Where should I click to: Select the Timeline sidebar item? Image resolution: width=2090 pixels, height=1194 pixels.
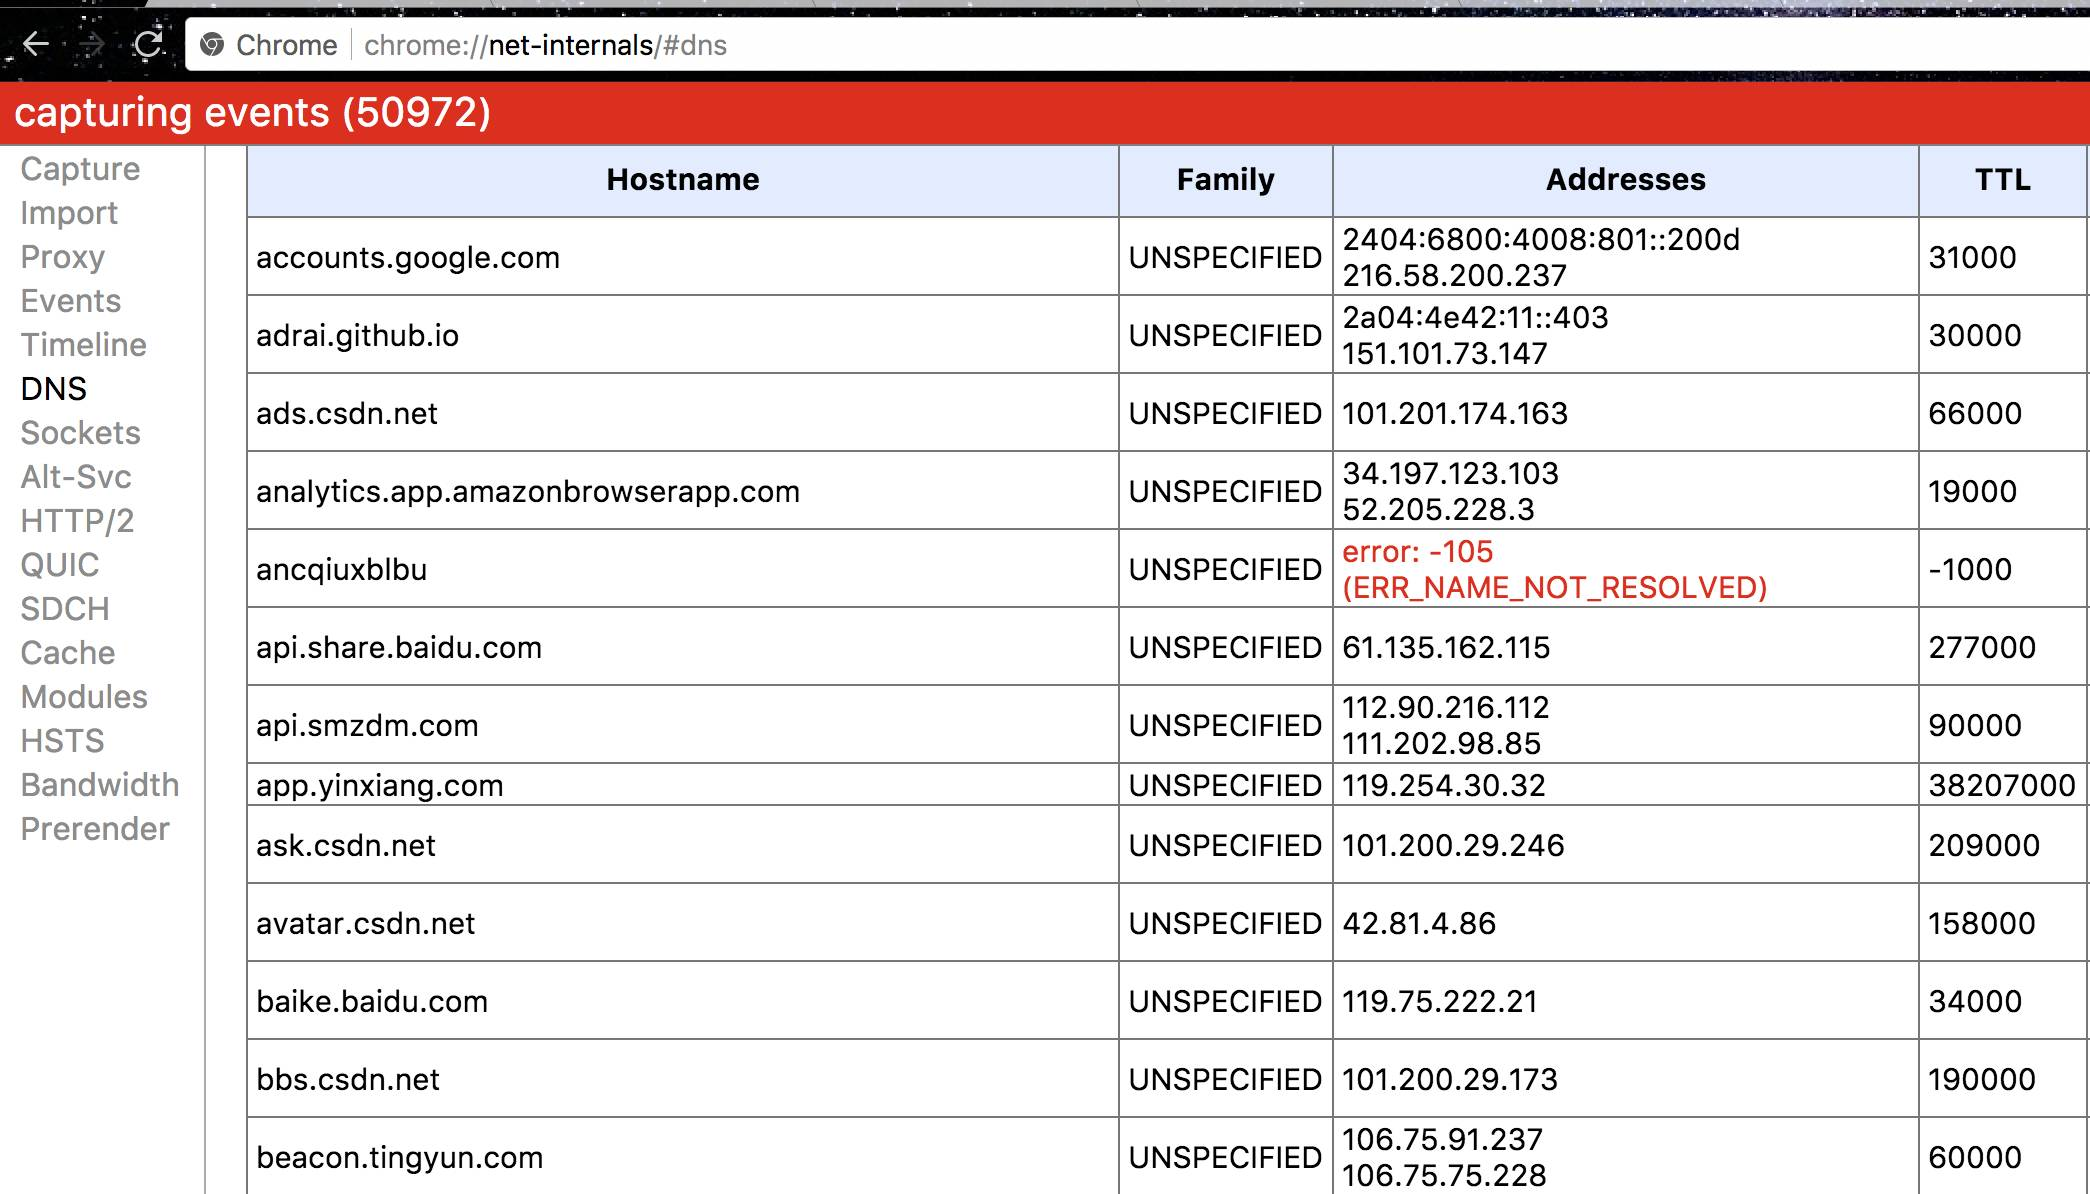point(83,345)
